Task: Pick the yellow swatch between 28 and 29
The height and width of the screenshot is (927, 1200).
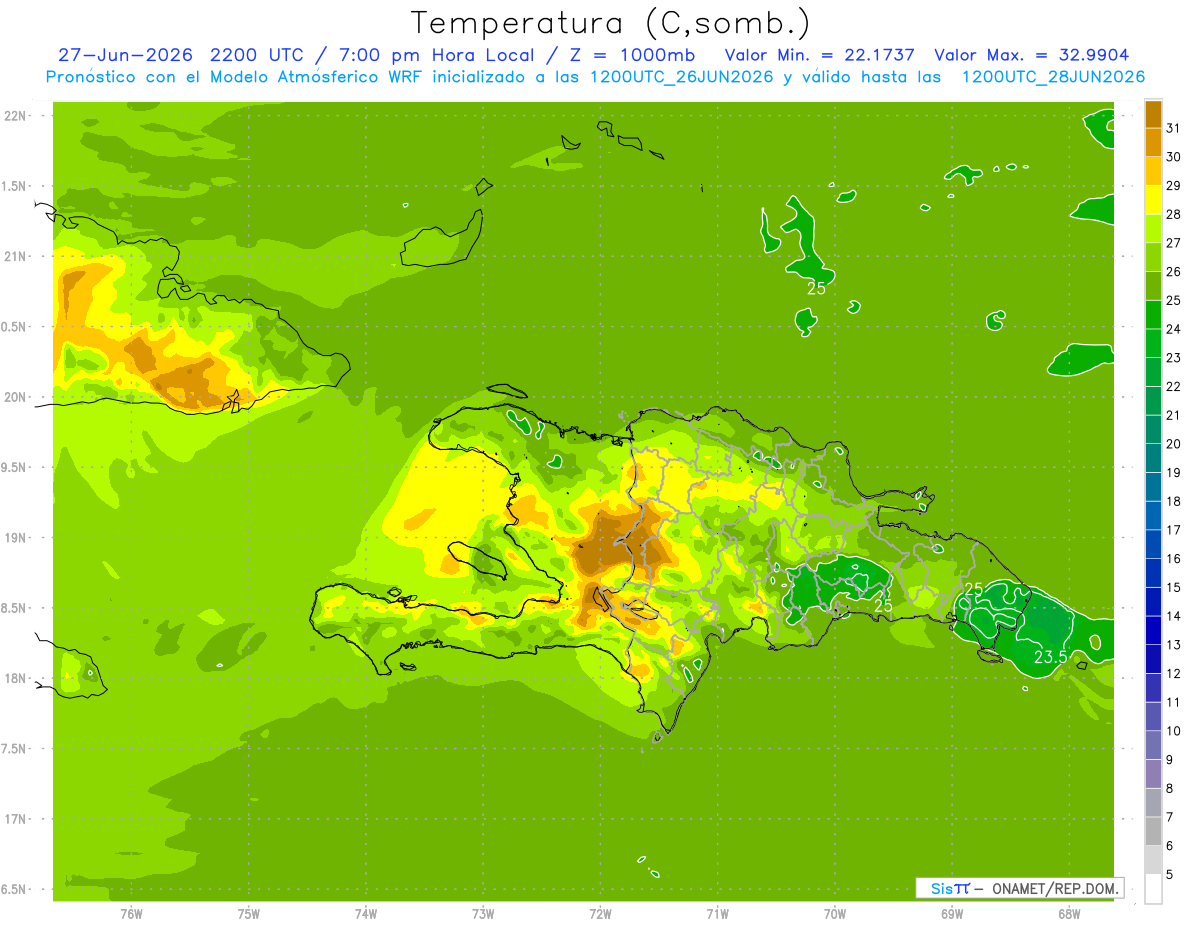Action: tap(1153, 199)
